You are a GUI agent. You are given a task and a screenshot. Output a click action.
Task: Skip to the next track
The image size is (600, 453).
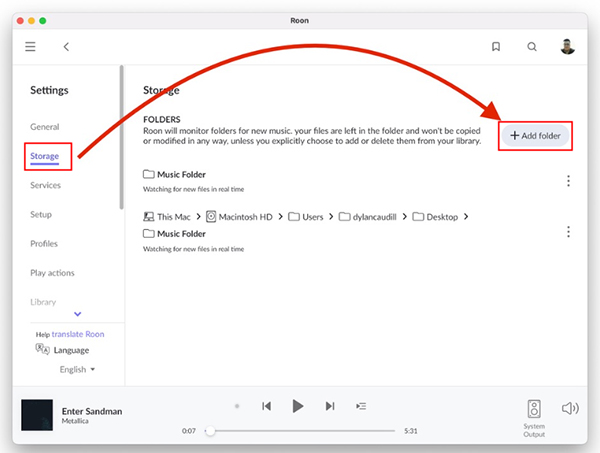(x=329, y=406)
